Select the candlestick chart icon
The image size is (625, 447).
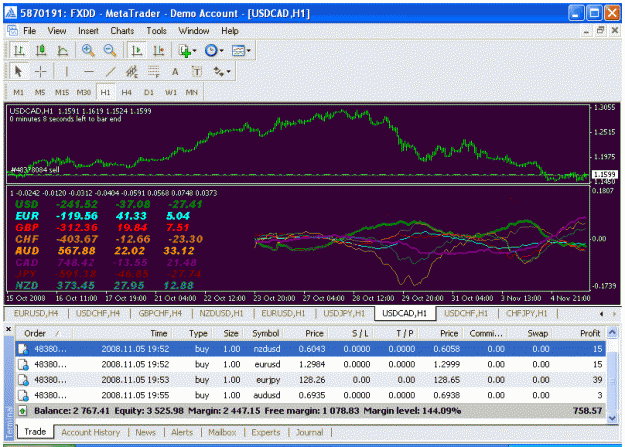(41, 51)
